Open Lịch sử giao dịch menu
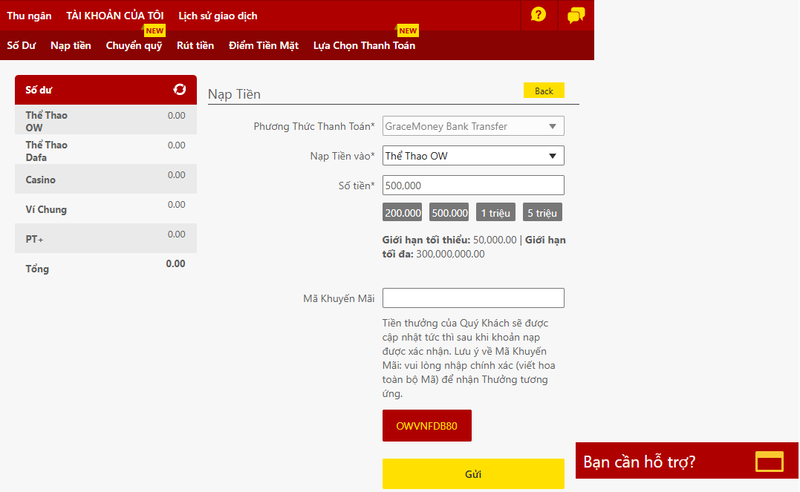The height and width of the screenshot is (492, 800). point(218,15)
